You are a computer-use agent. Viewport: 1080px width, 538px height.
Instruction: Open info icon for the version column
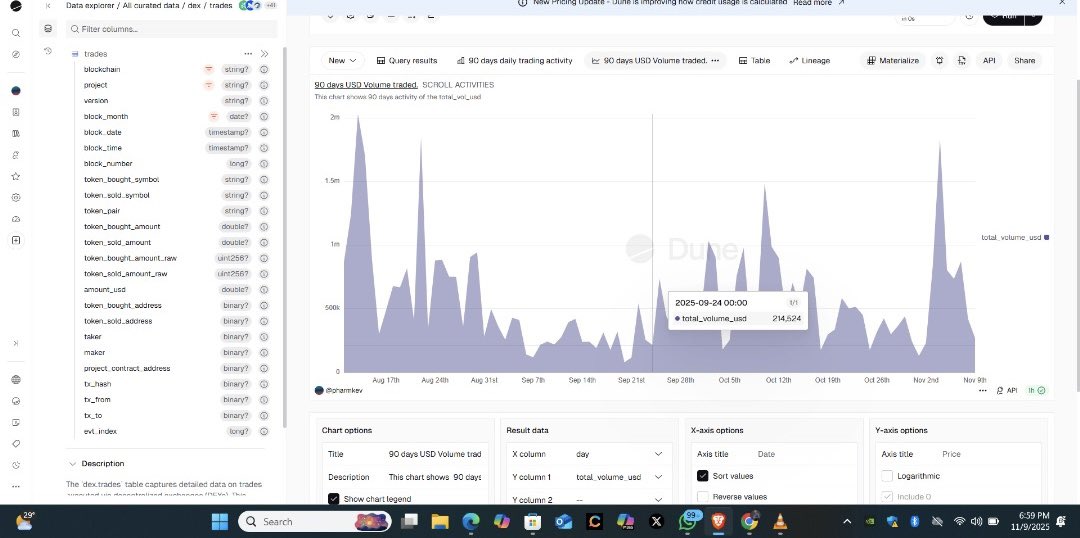tap(264, 101)
